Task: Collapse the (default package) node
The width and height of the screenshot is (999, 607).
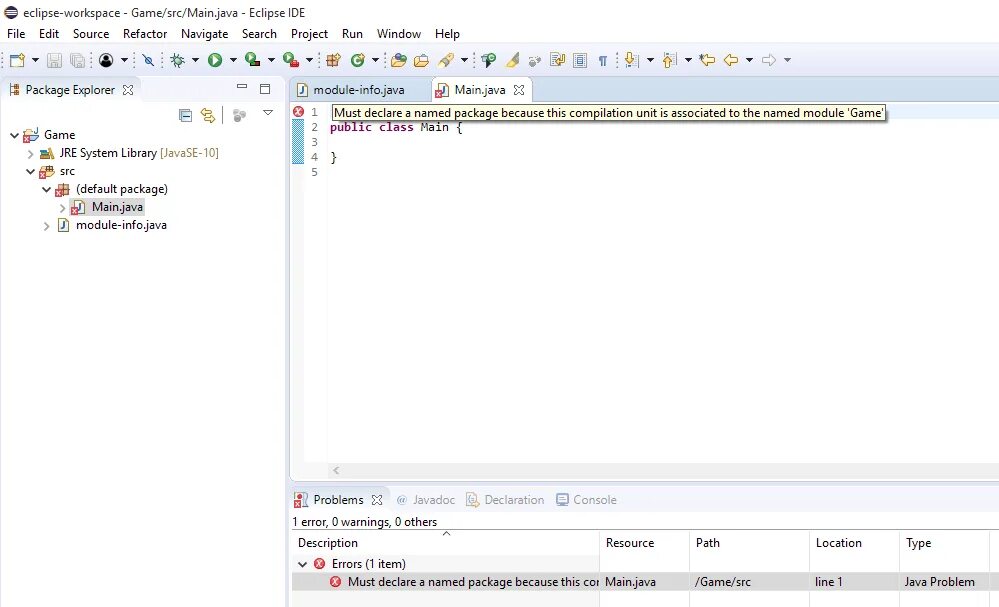Action: tap(46, 189)
